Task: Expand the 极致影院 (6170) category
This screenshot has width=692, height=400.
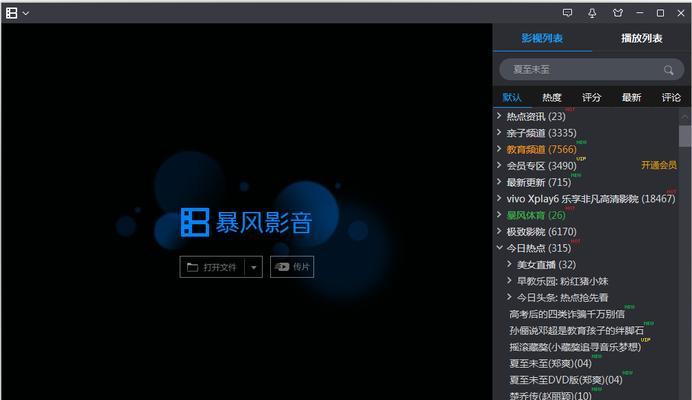Action: point(499,231)
